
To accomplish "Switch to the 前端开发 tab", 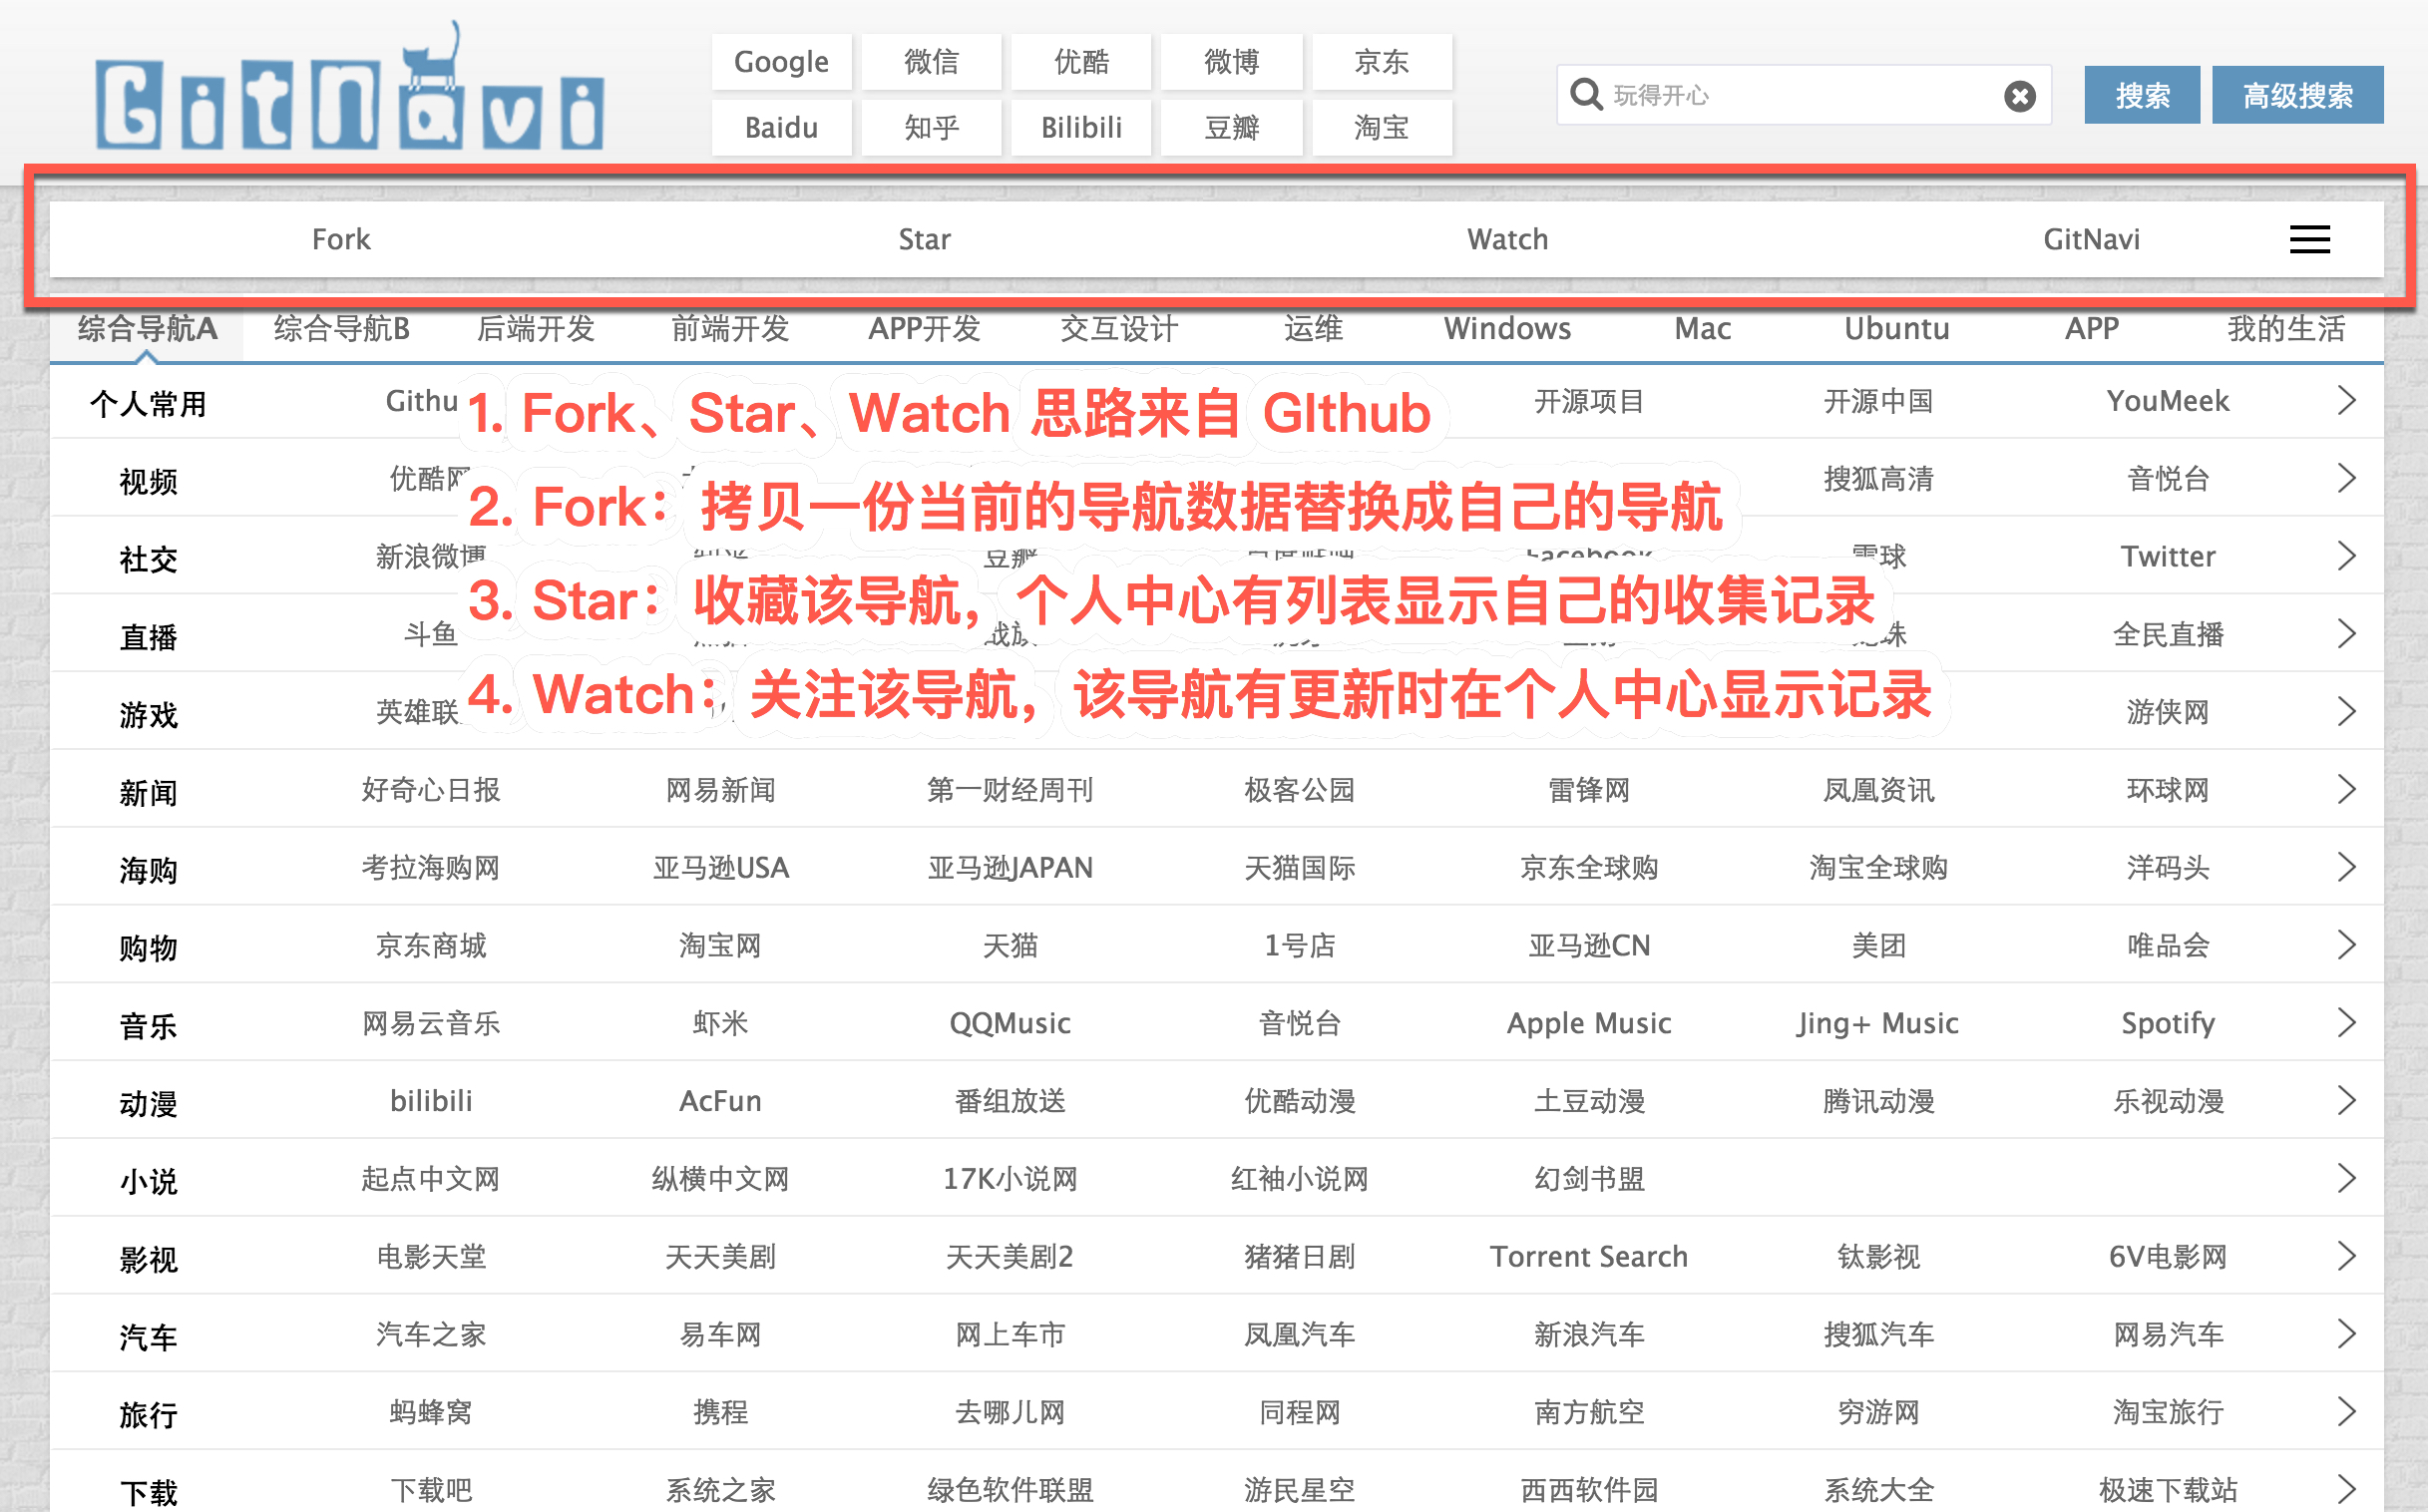I will (730, 329).
